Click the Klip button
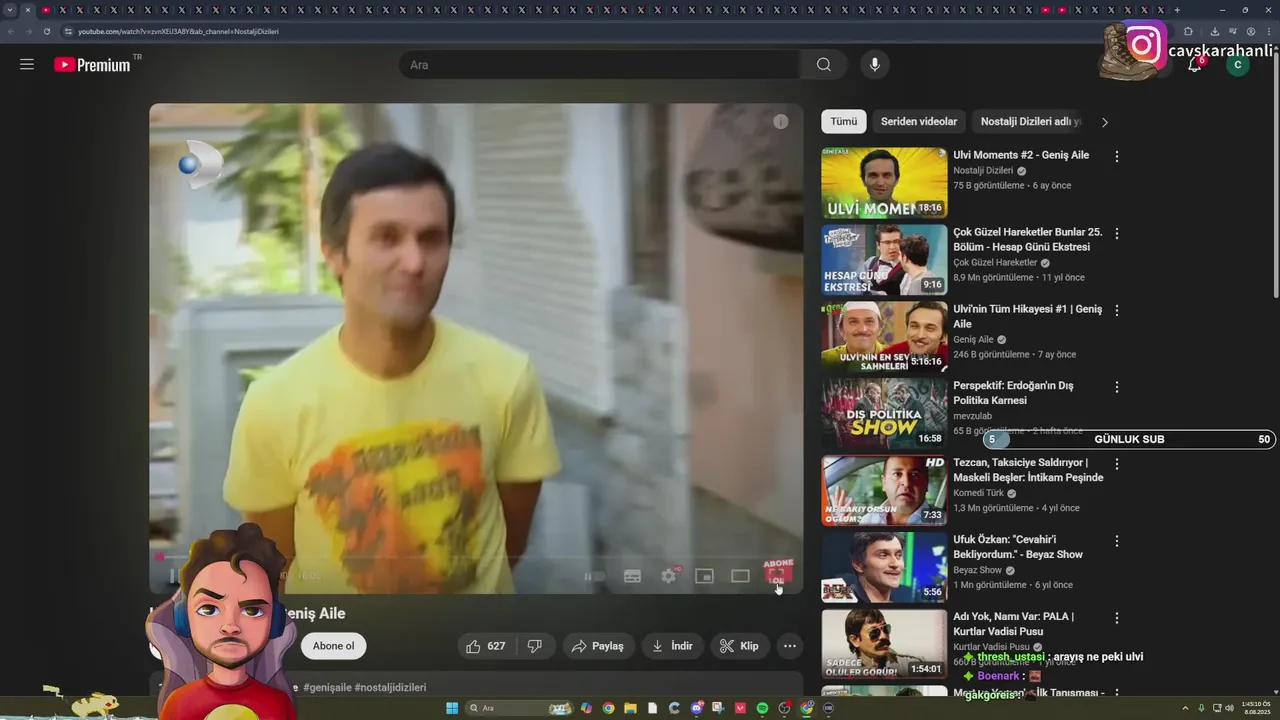This screenshot has height=720, width=1280. [x=740, y=646]
